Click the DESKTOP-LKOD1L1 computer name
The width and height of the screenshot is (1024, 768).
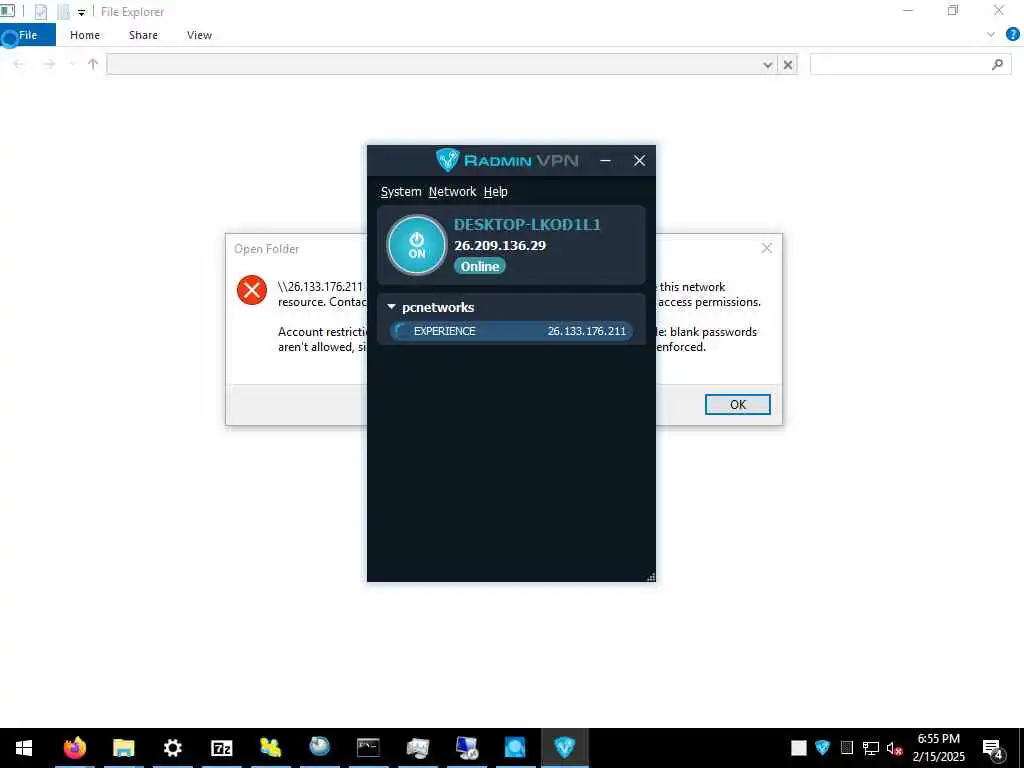tap(527, 225)
